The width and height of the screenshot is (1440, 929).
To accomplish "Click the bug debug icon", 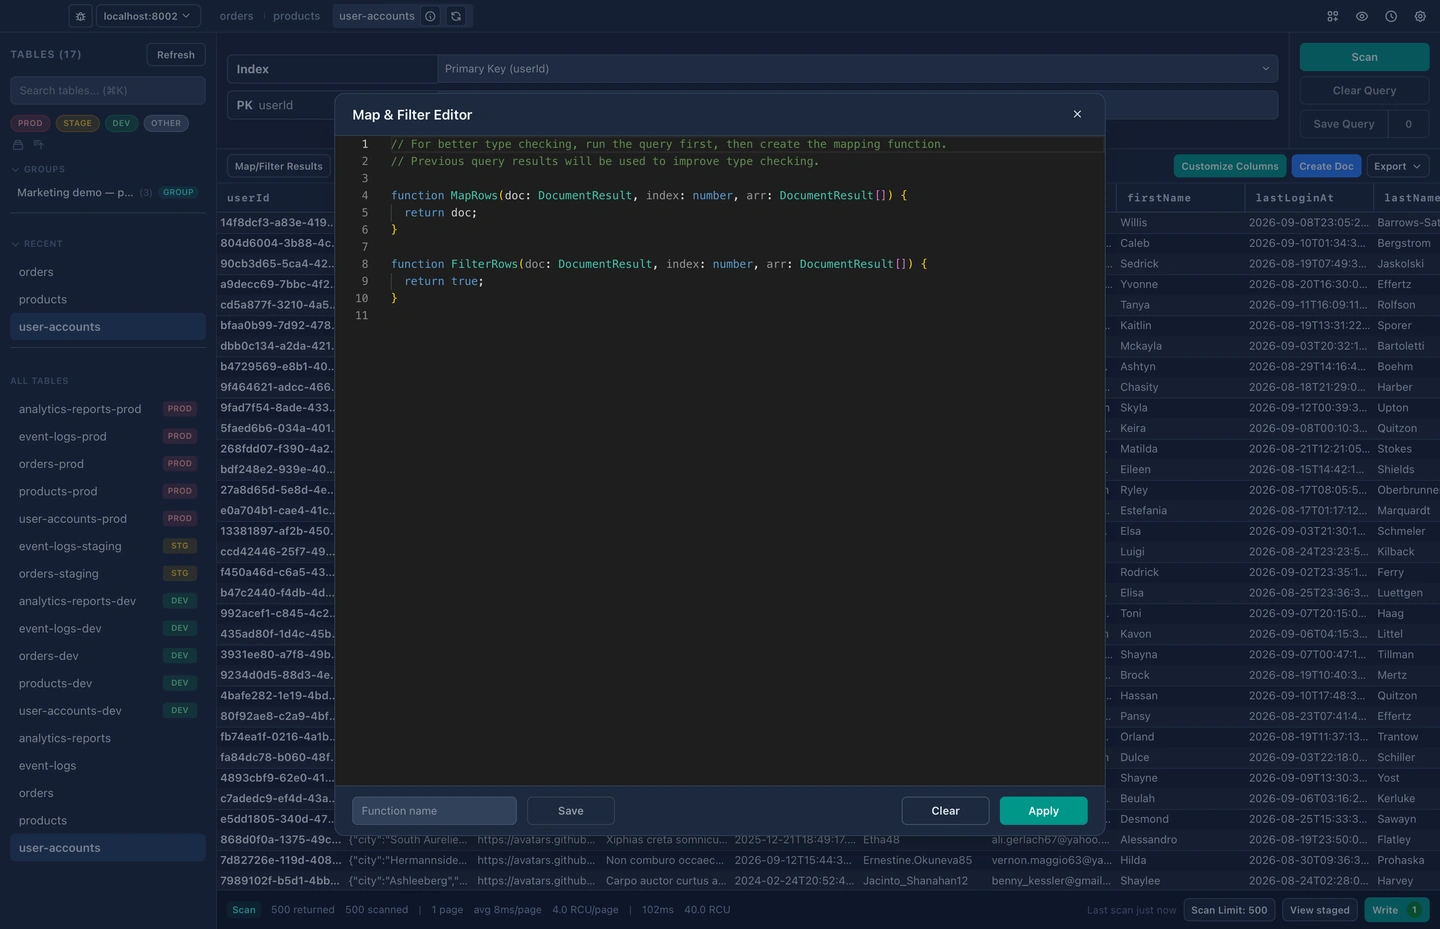I will [x=81, y=16].
